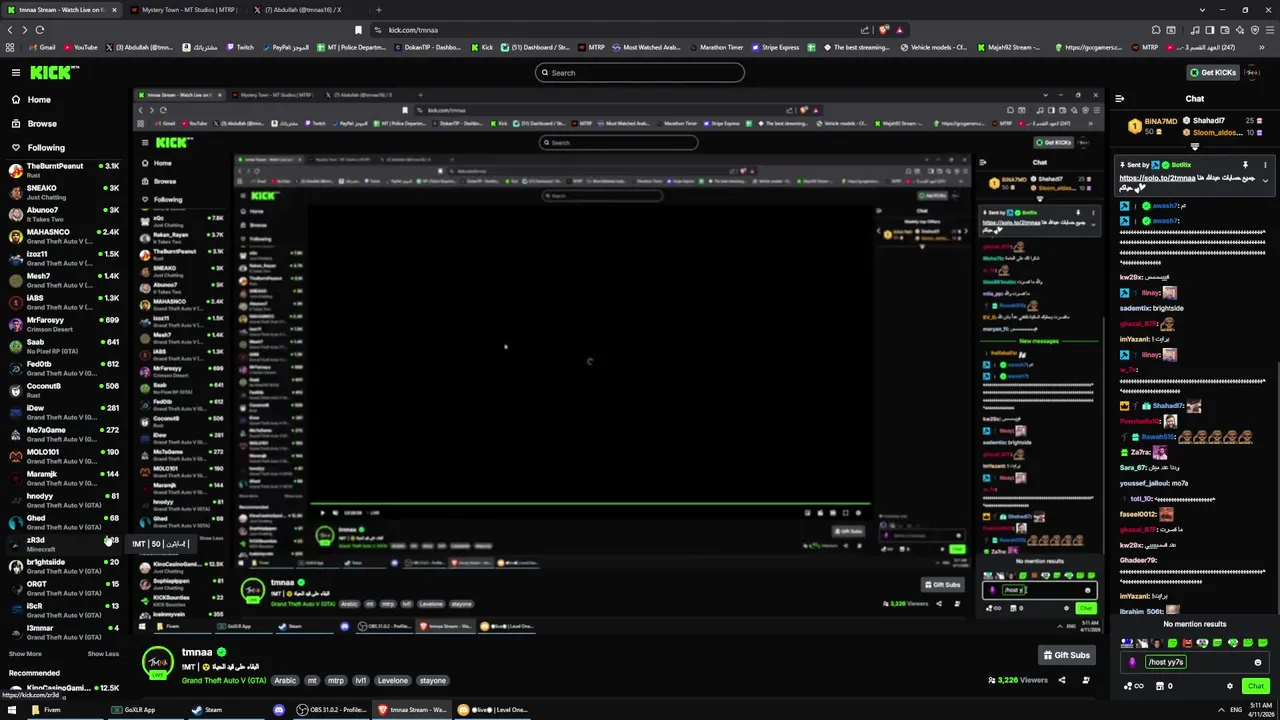
Task: Click the KICKs balance icon
Action: 1164,686
